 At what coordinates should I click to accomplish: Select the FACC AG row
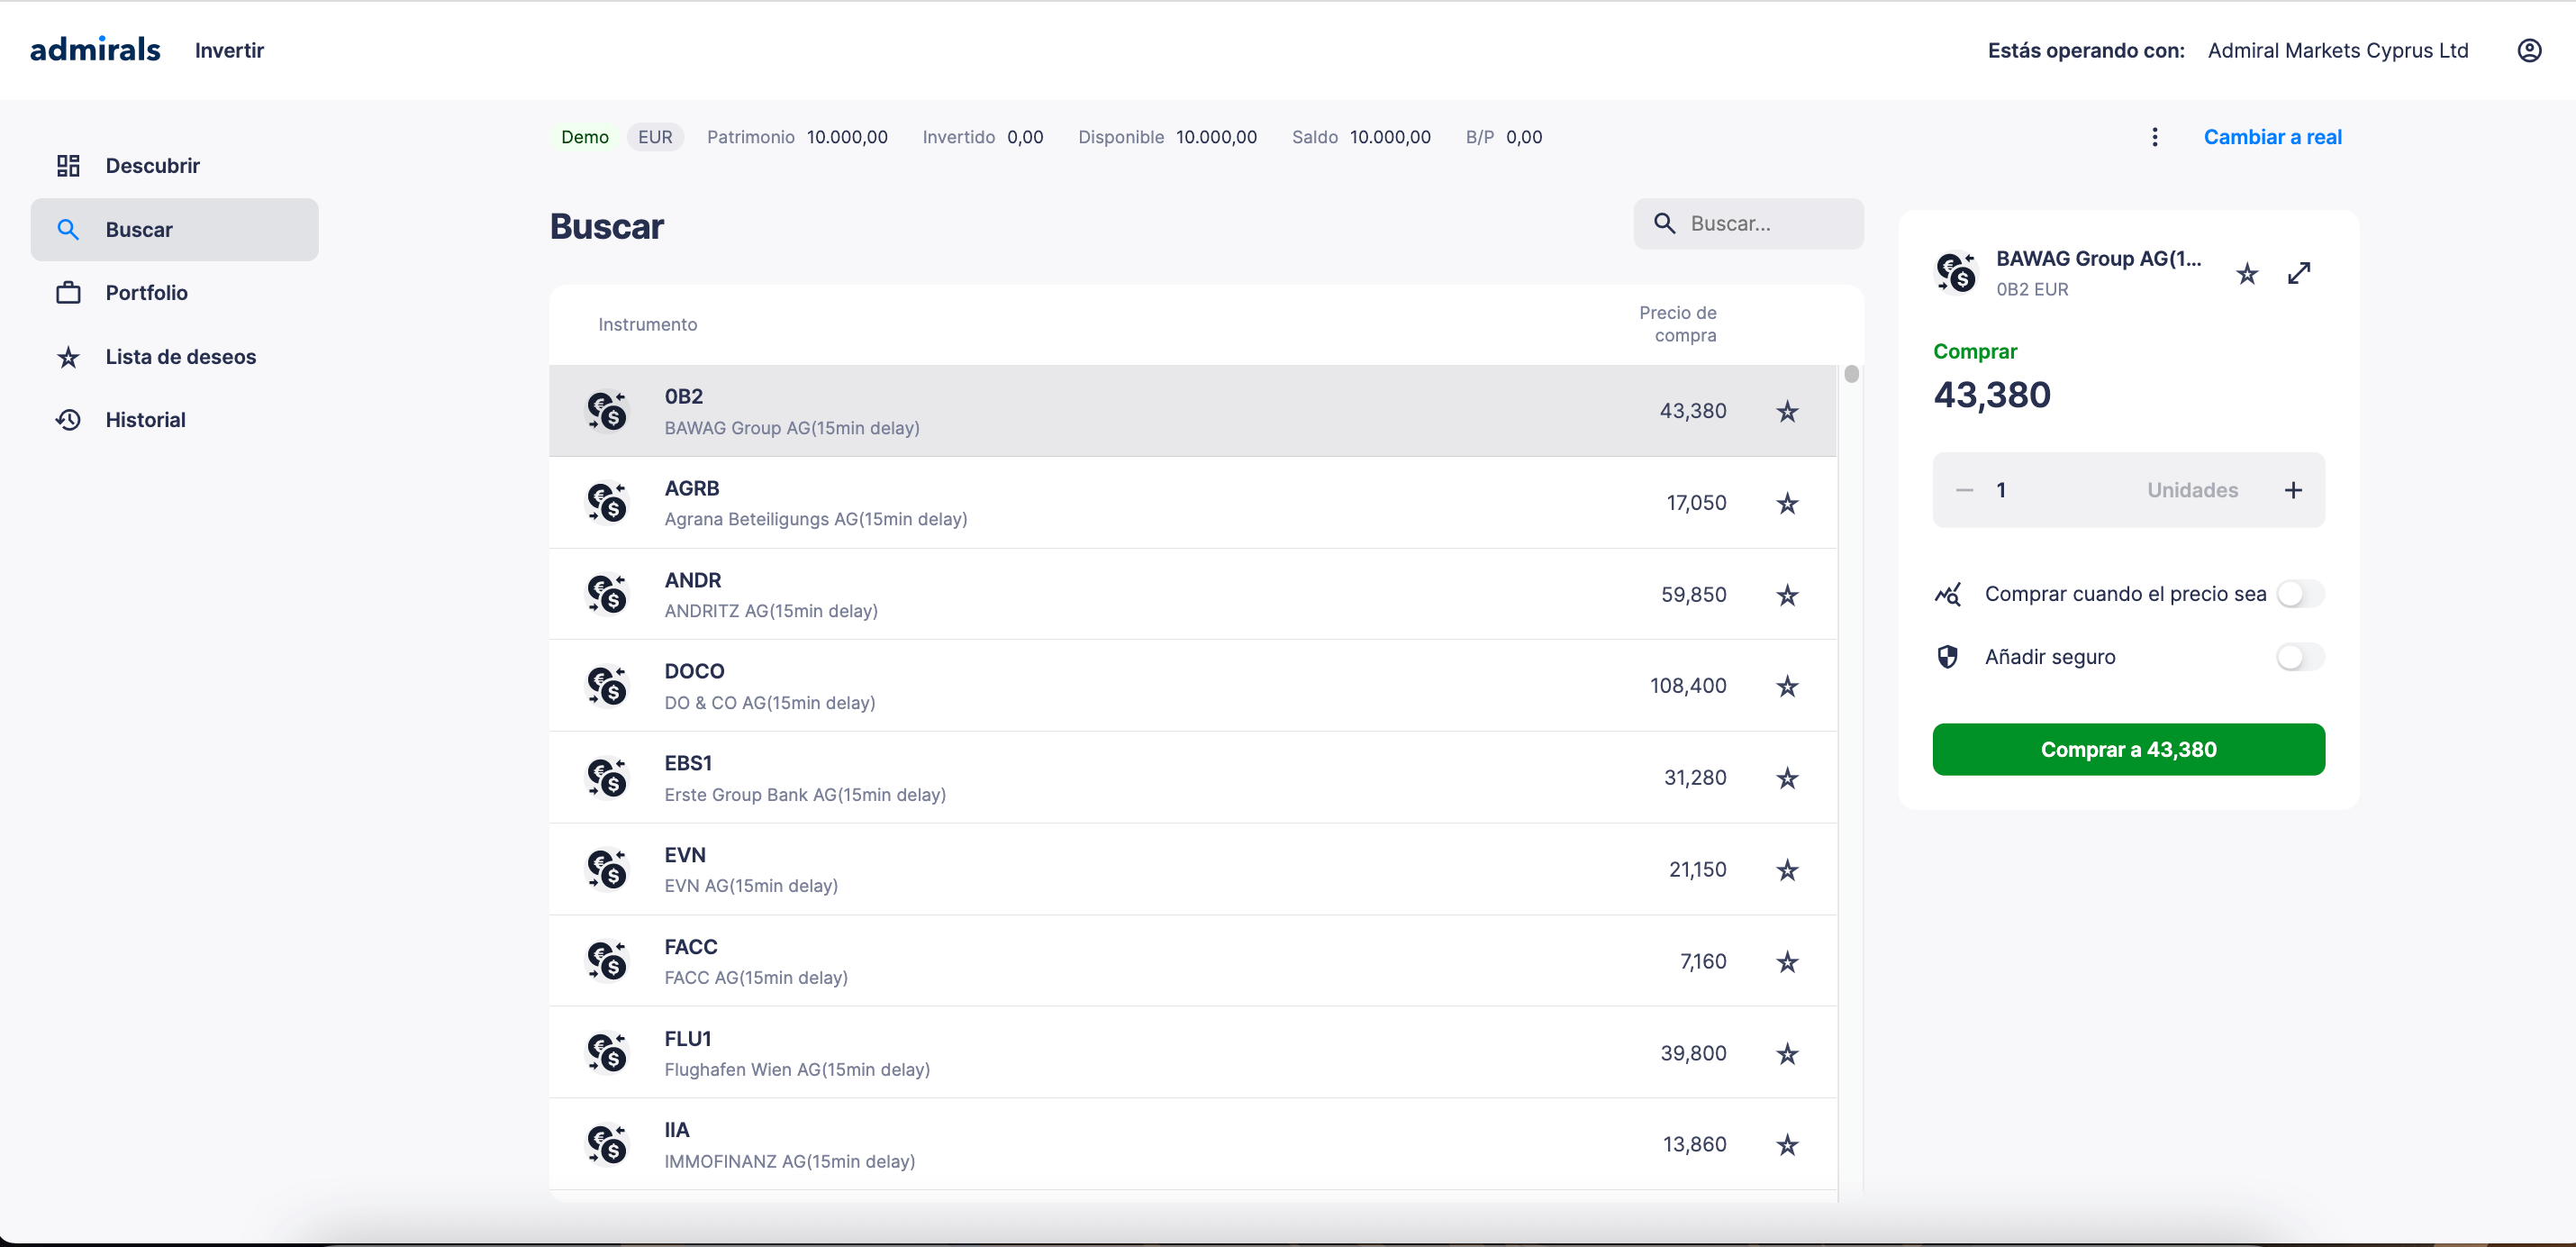point(1192,962)
